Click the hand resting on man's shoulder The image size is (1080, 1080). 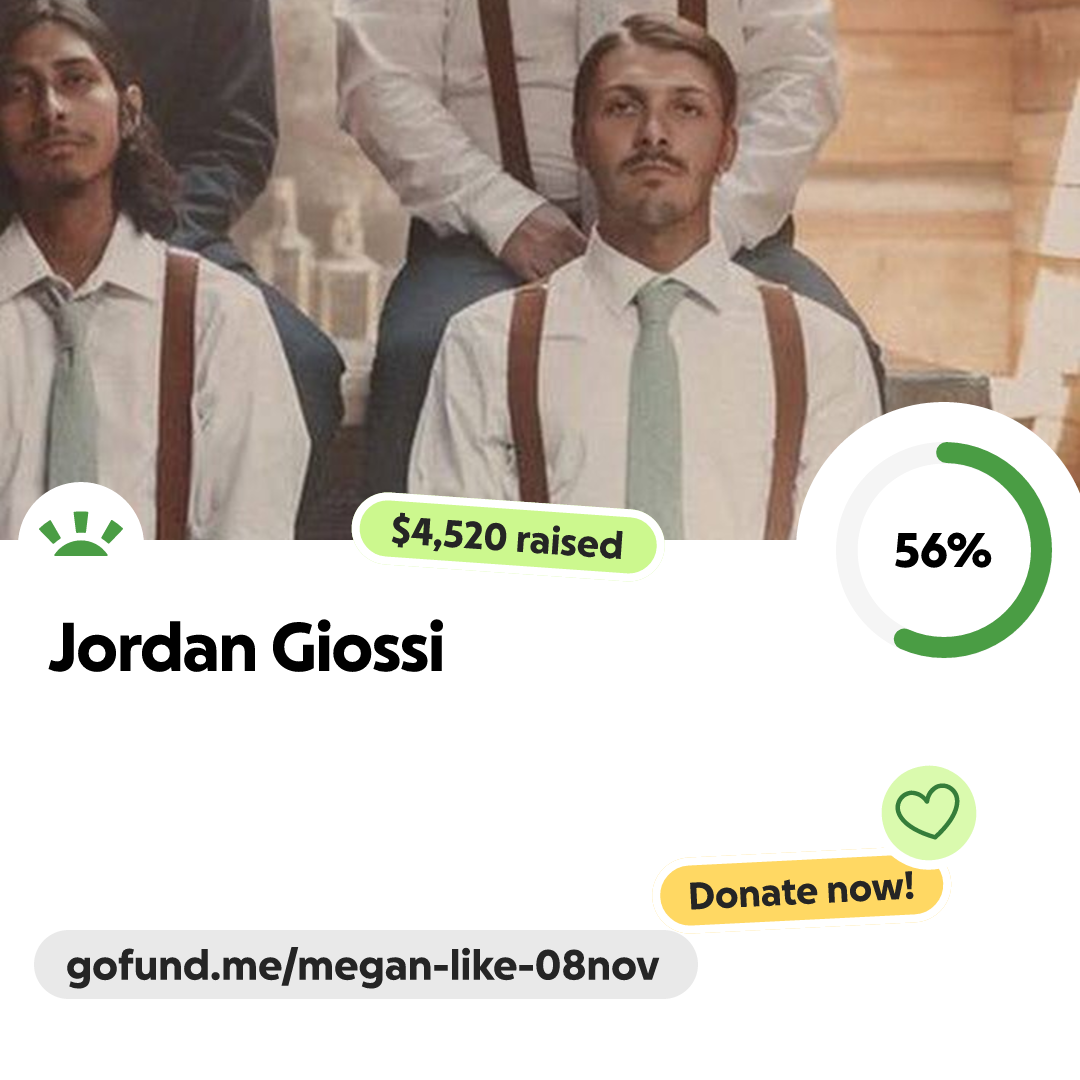542,241
